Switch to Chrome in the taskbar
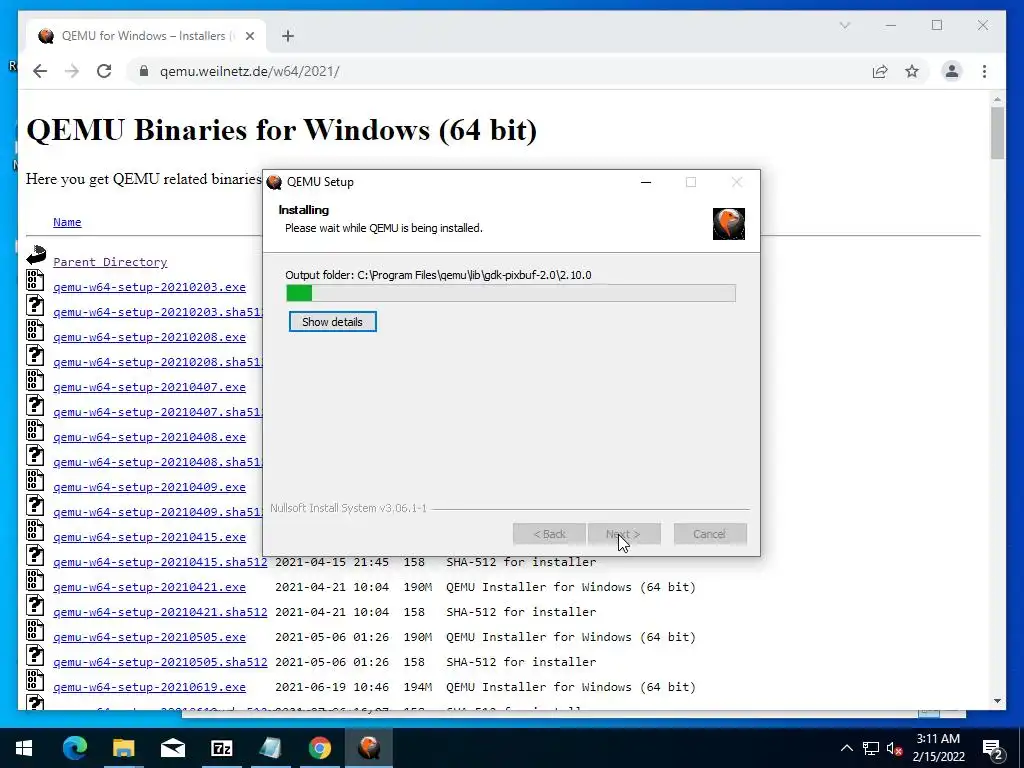This screenshot has height=768, width=1024. click(x=319, y=748)
